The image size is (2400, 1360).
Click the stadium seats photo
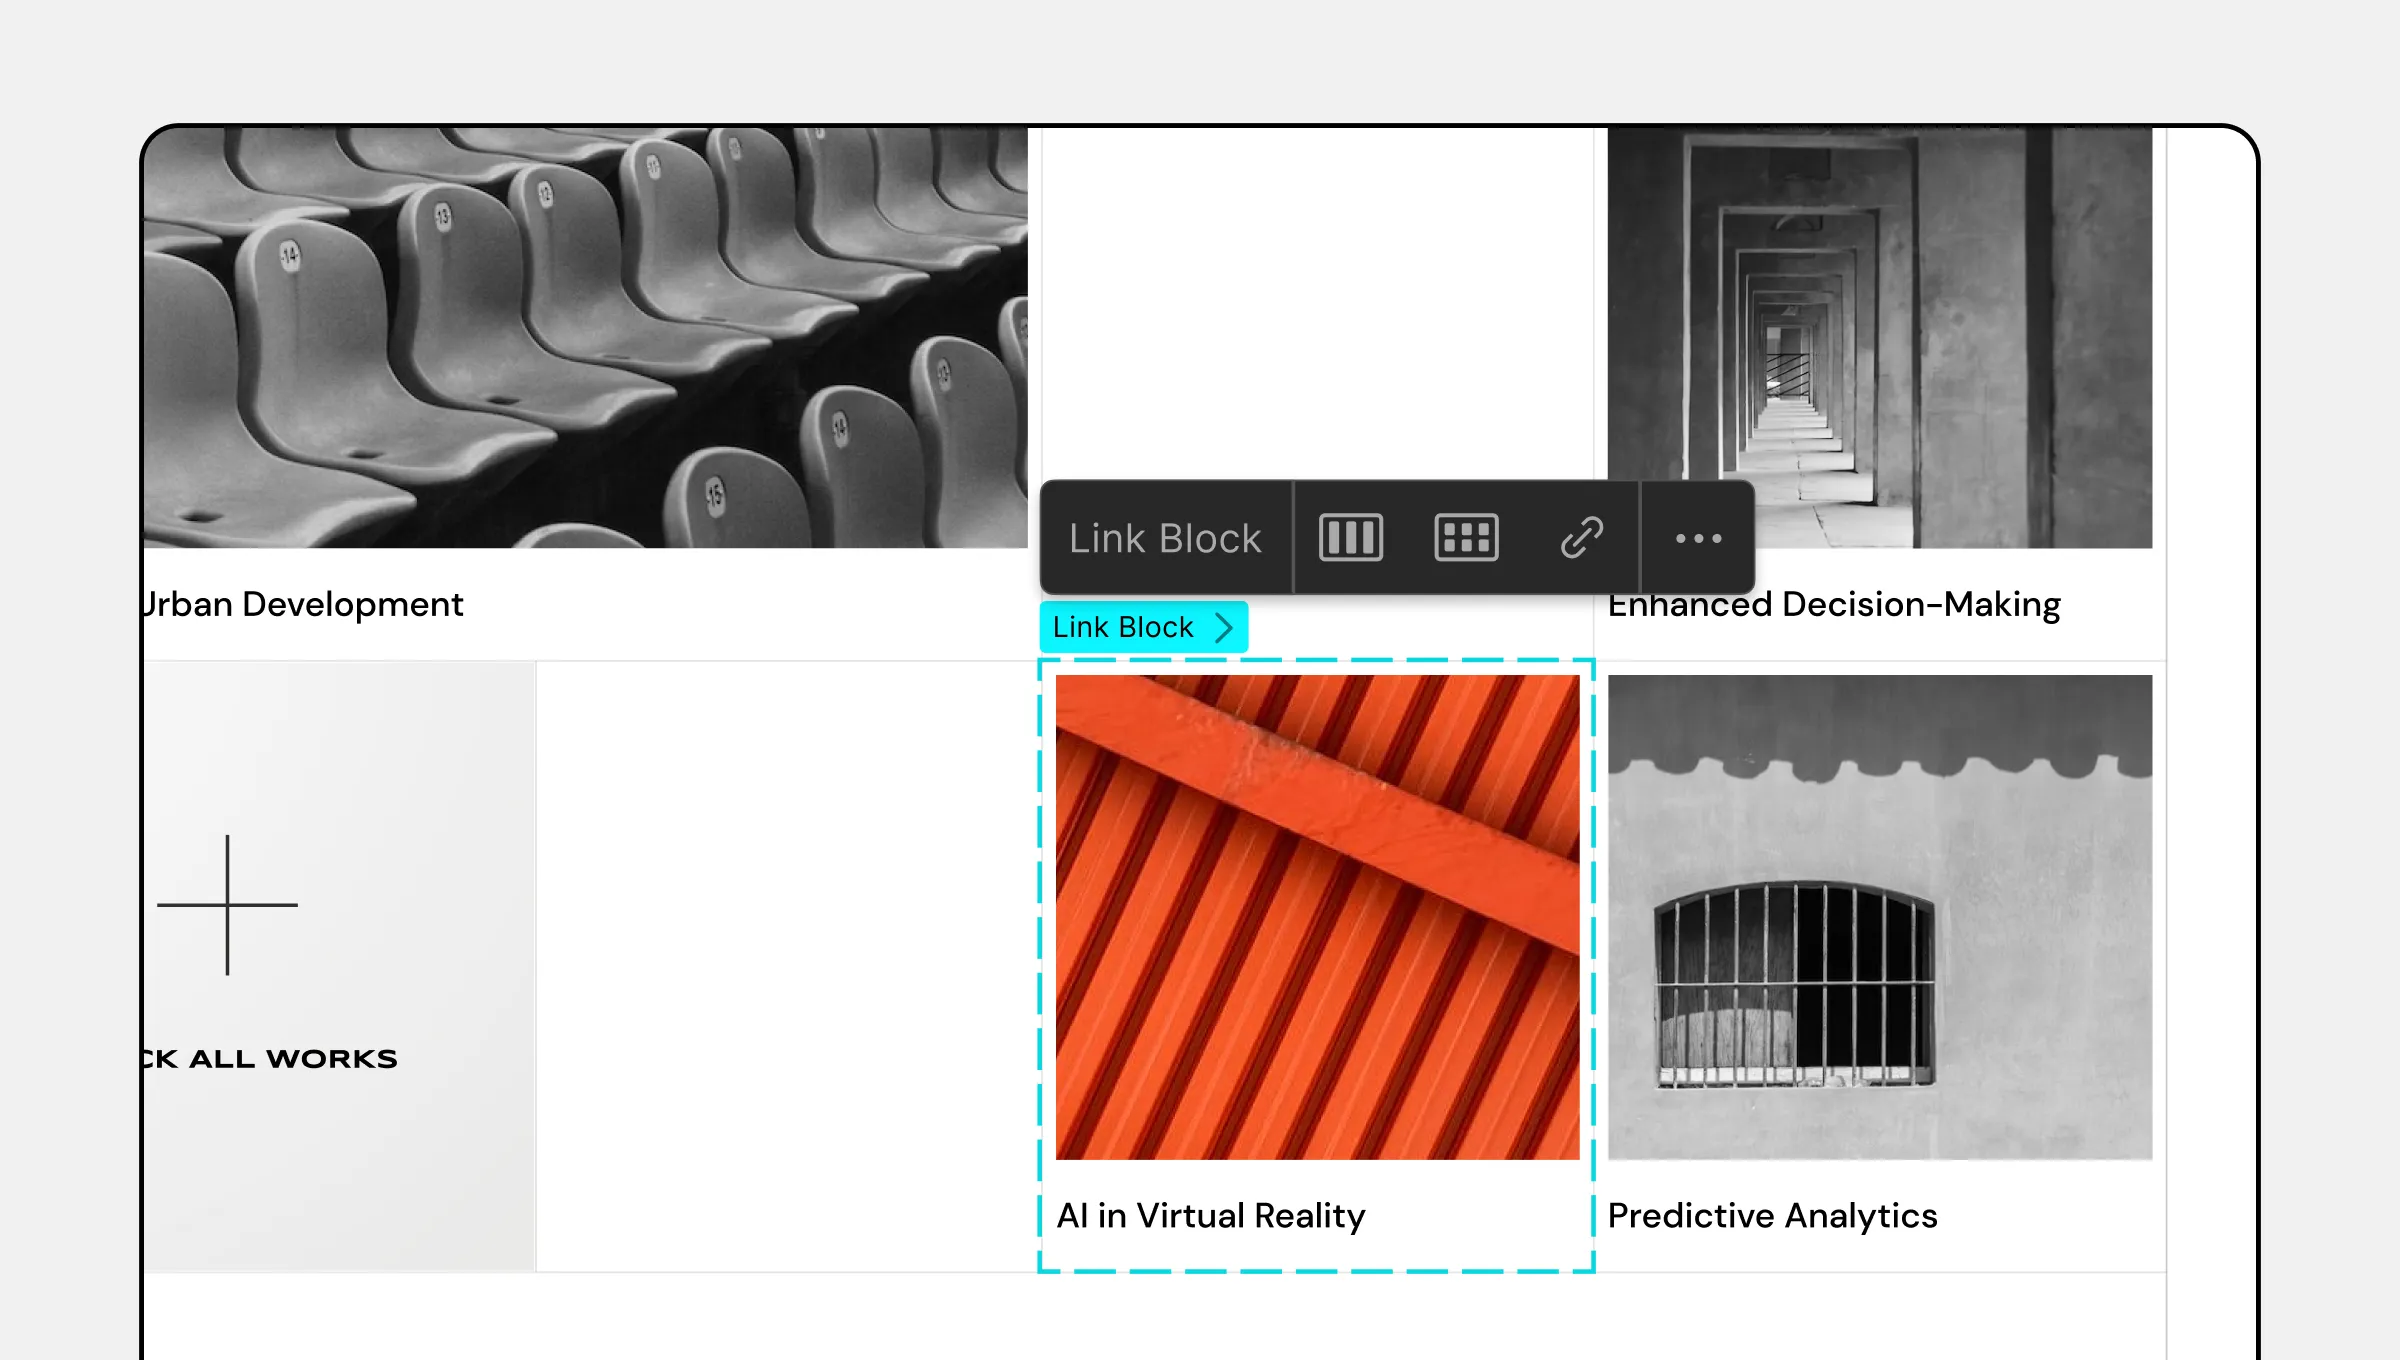point(586,338)
